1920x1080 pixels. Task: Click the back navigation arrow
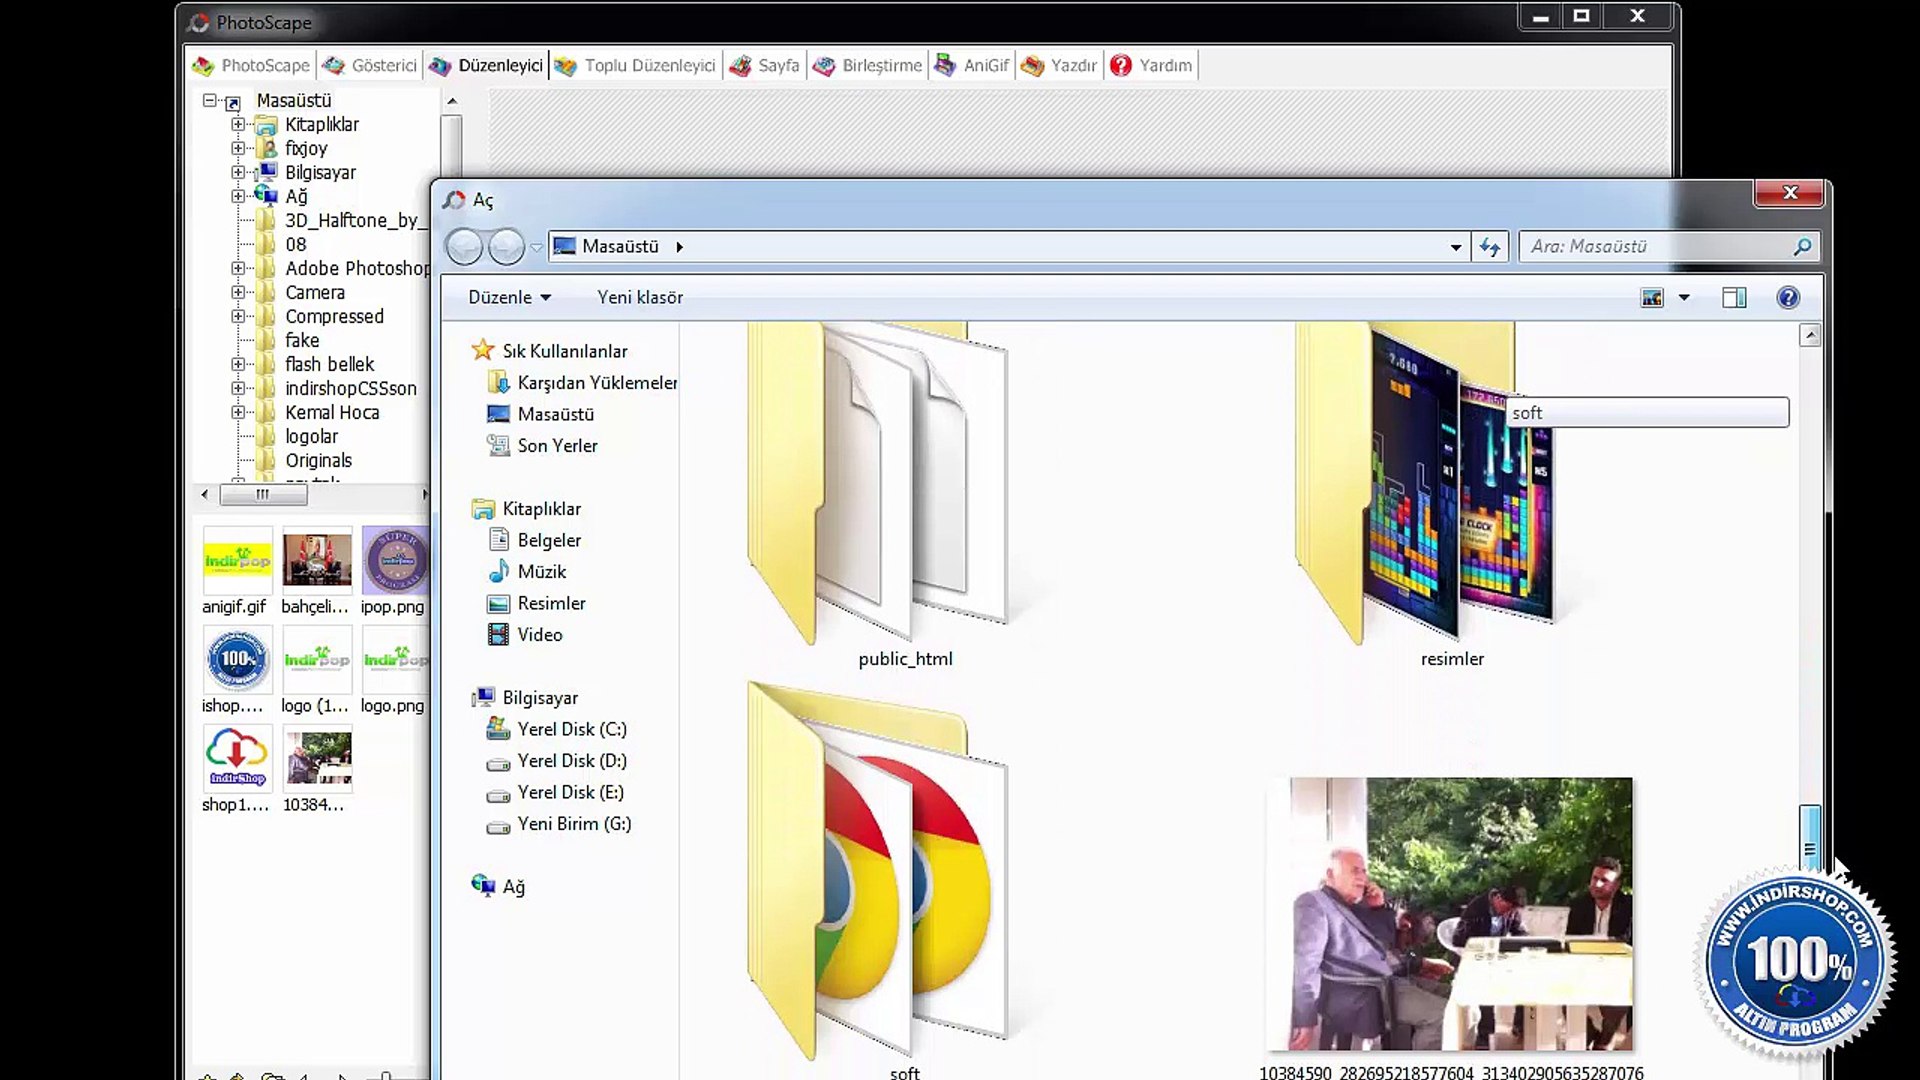(x=464, y=247)
